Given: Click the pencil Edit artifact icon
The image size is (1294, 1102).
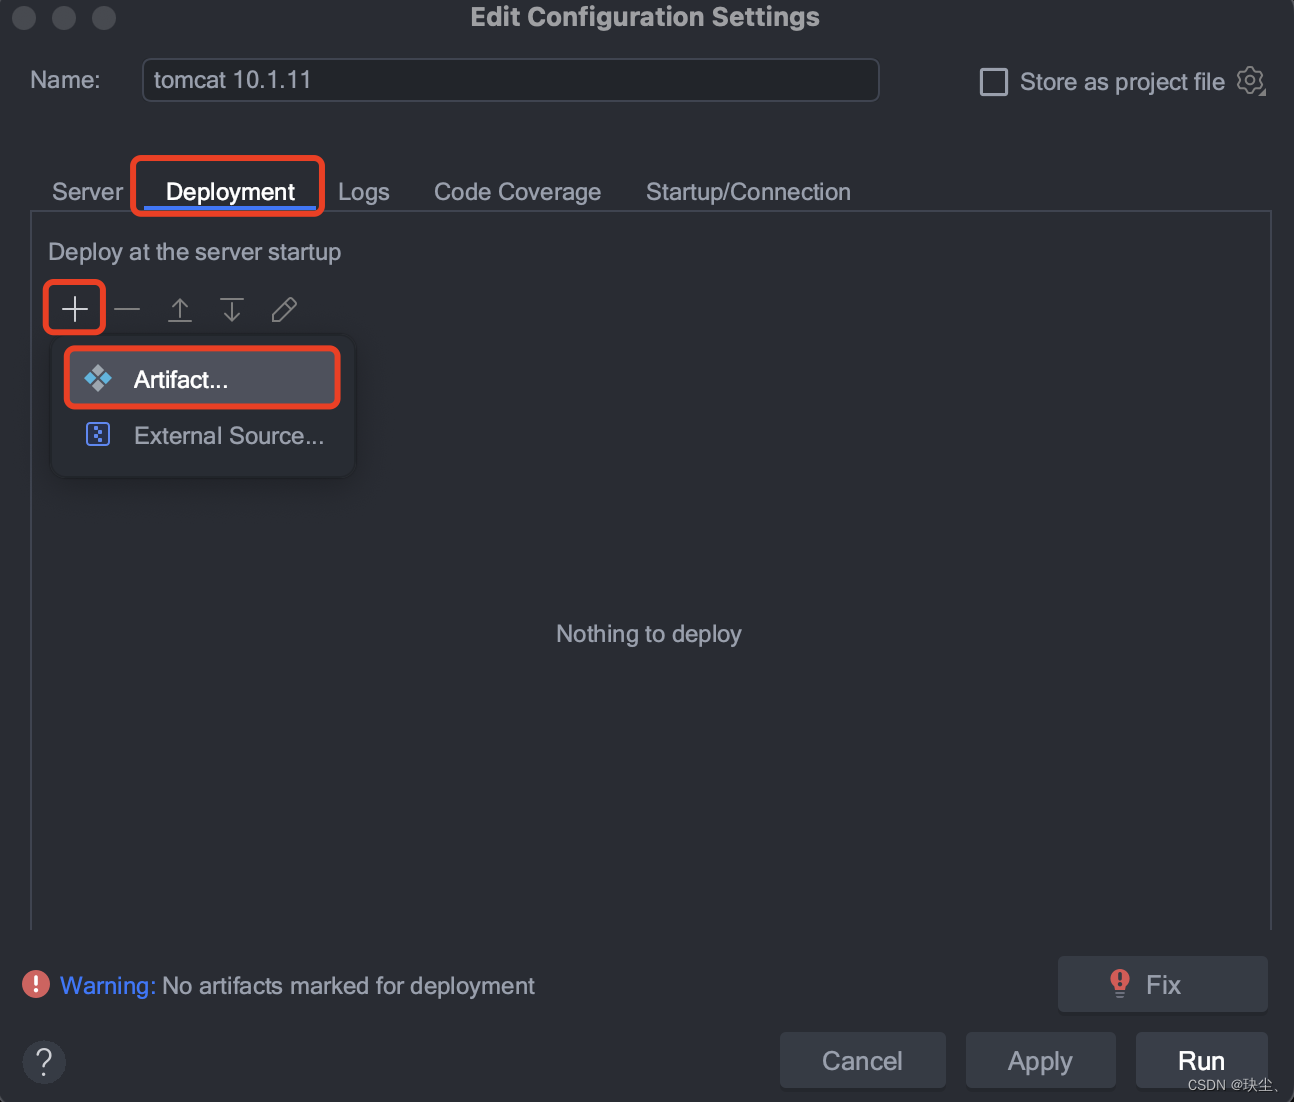Looking at the screenshot, I should 284,309.
